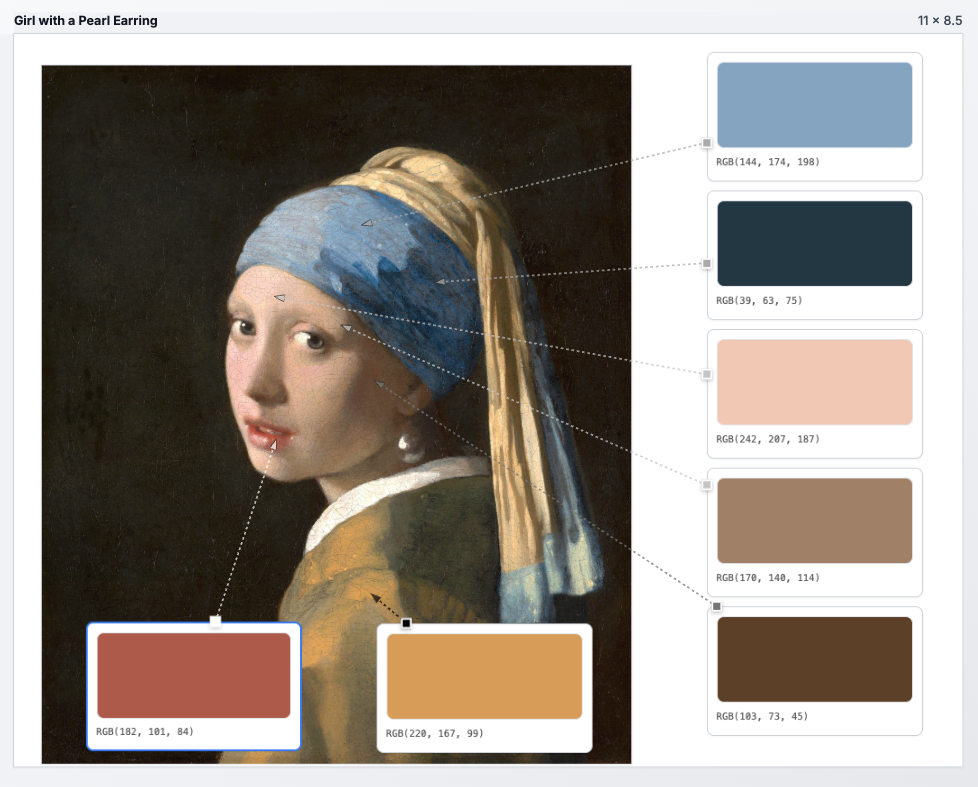Click the golden ochre color swatch
The width and height of the screenshot is (978, 787).
[484, 676]
